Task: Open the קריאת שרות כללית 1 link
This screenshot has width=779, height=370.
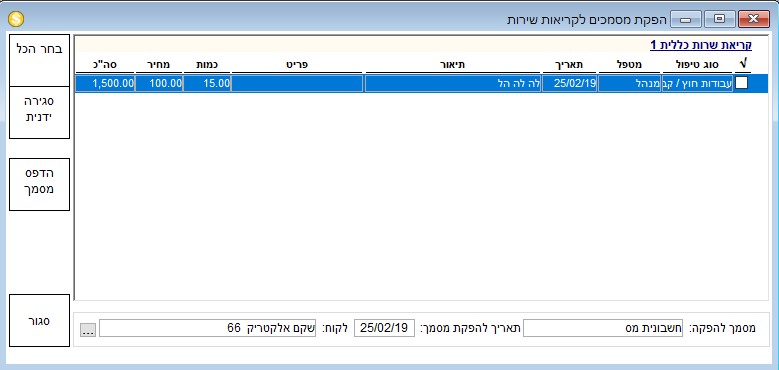Action: 701,45
